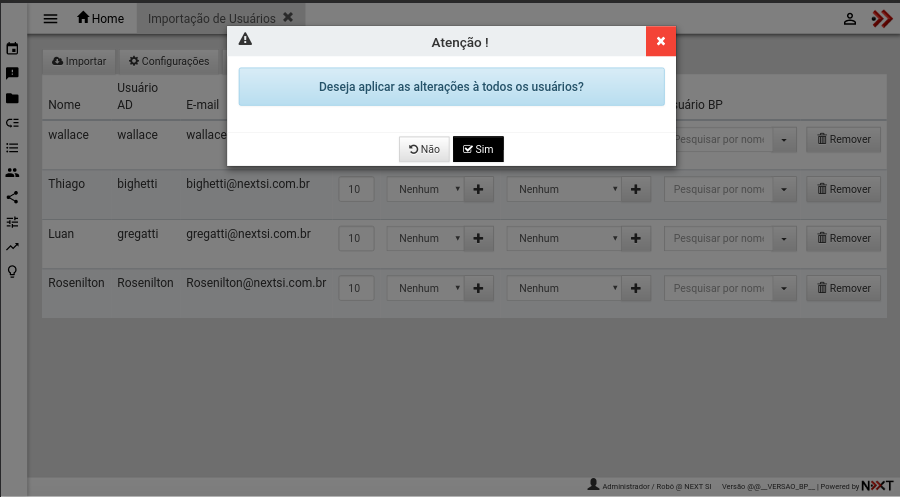The width and height of the screenshot is (900, 497).
Task: Close the Atenção dialog with red X
Action: coord(660,41)
